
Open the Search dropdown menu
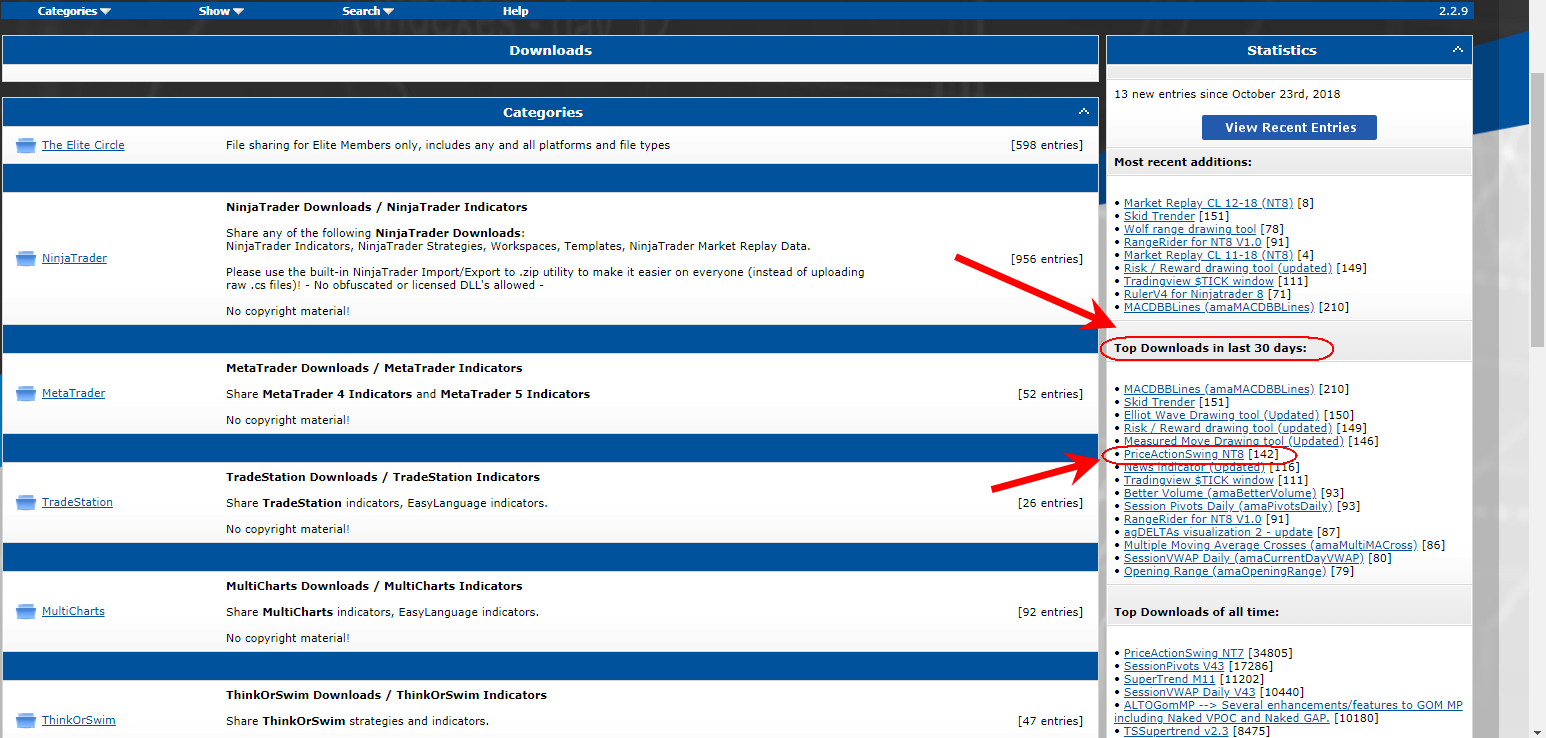[368, 11]
